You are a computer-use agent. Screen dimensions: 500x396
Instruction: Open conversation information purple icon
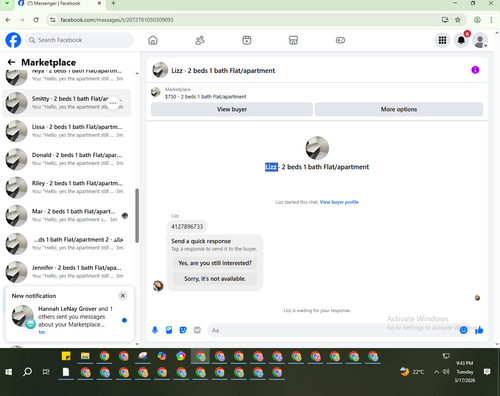(x=475, y=70)
